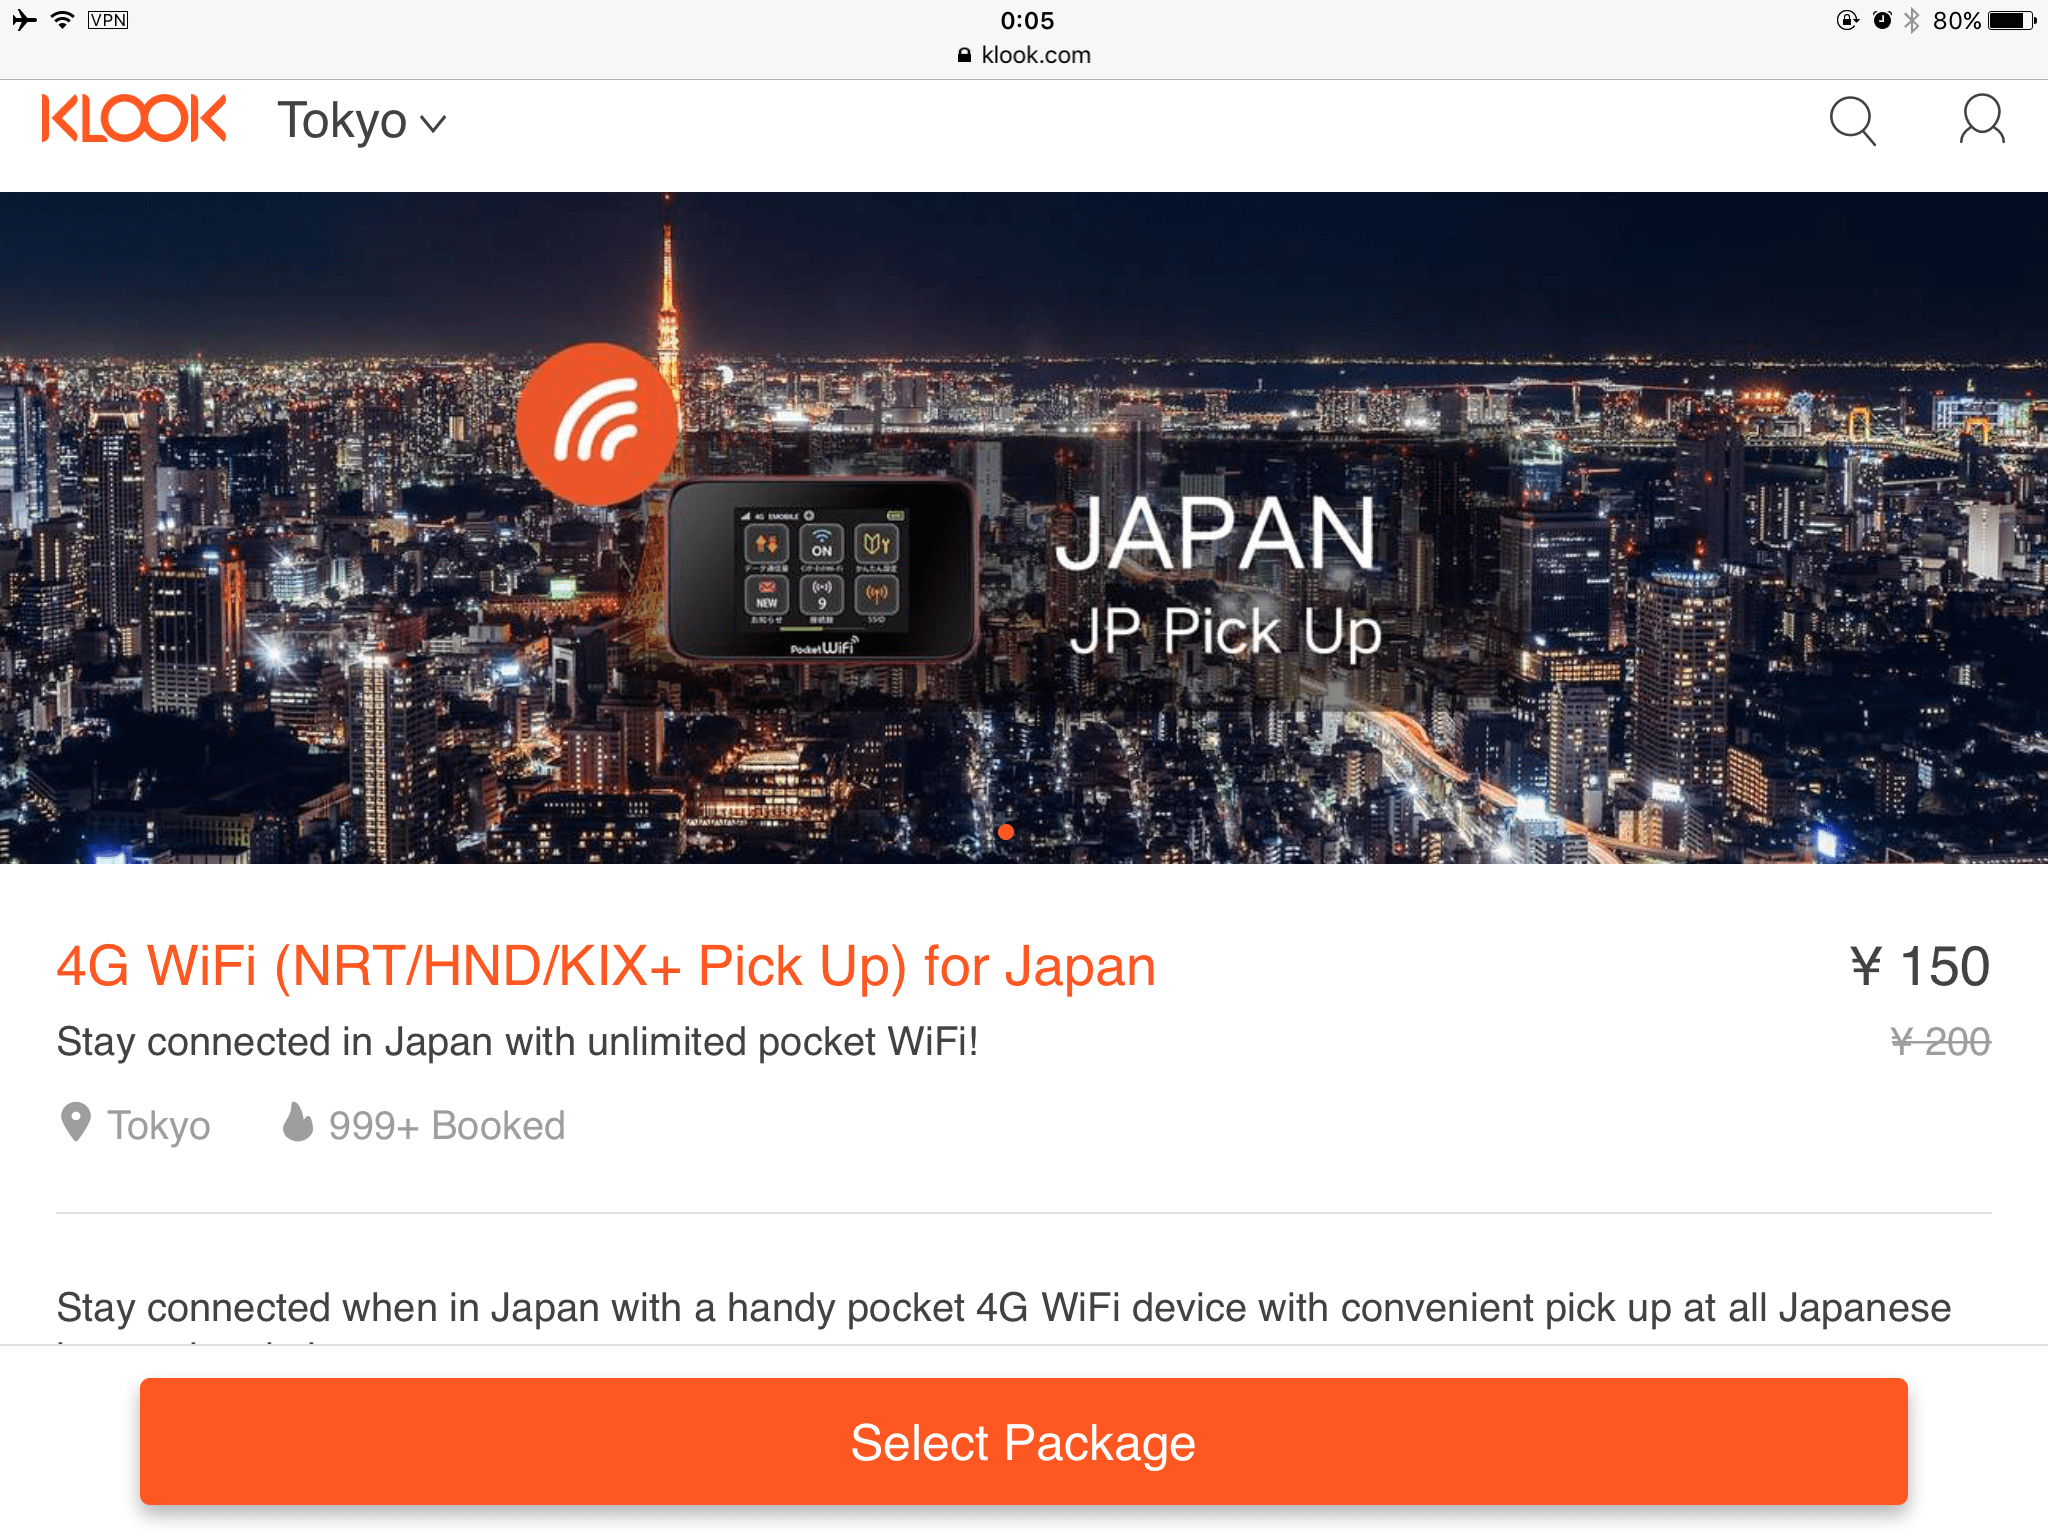Tap the orange WiFi signal badge
This screenshot has width=2048, height=1536.
tap(597, 424)
